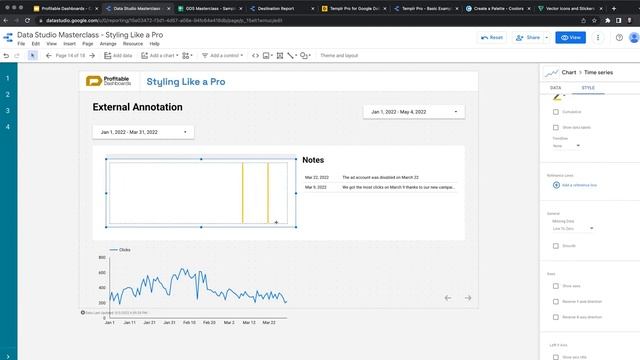Viewport: 640px width, 360px height.
Task: Open browser extensions puzzle icon
Action: point(607,20)
